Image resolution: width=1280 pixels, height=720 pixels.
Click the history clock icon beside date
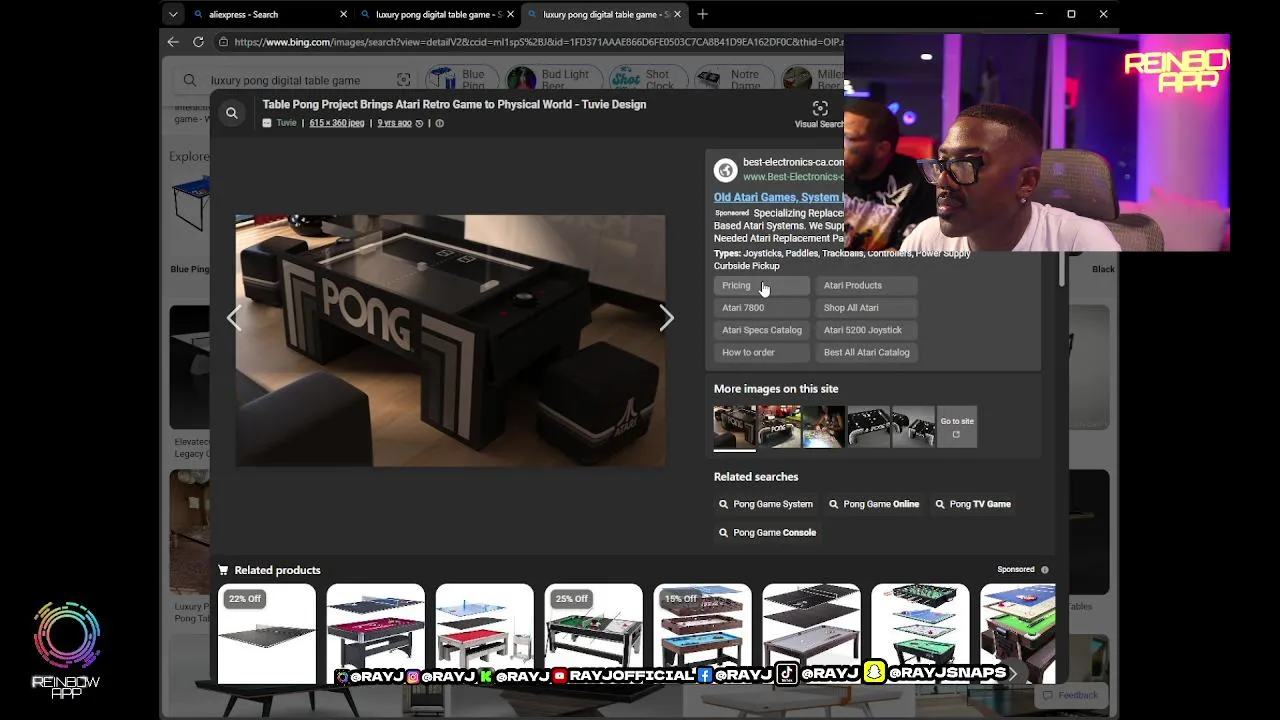pos(419,123)
